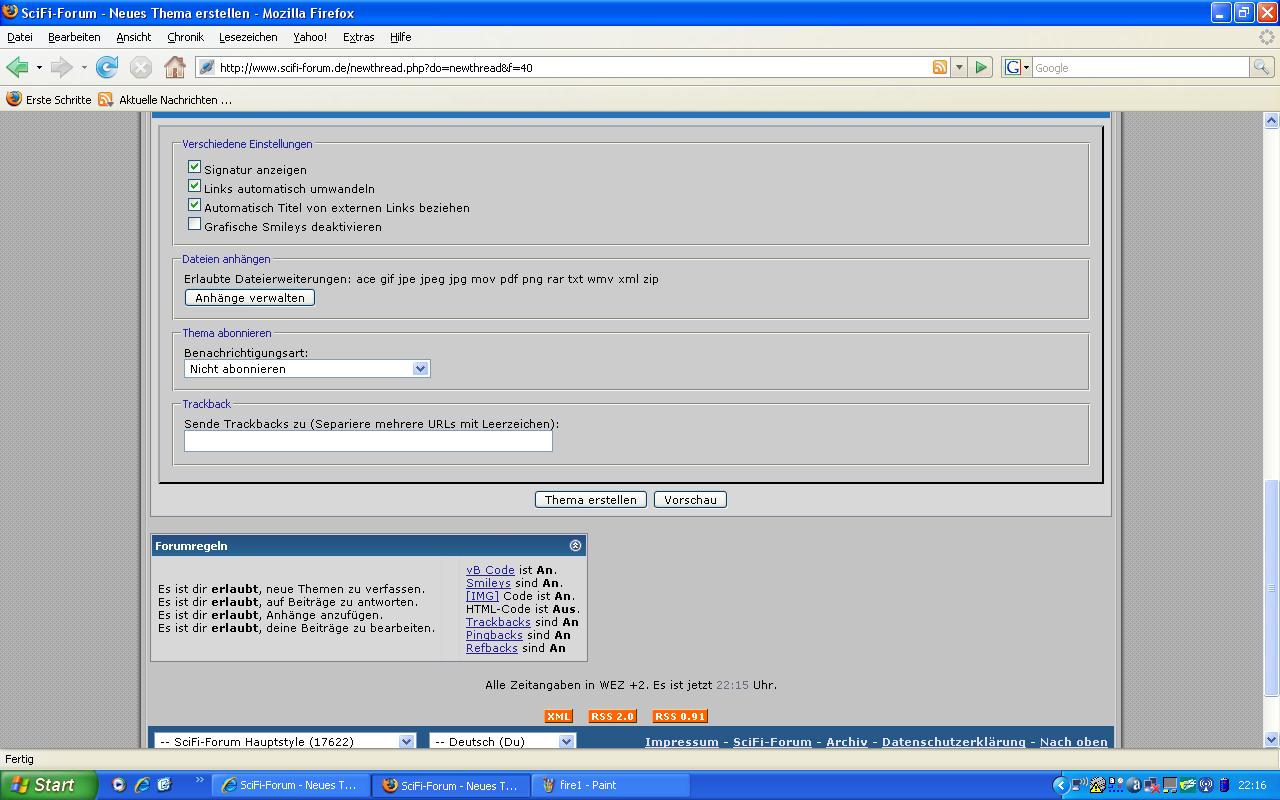Open the Benachrichtigungsart dropdown

pos(307,369)
